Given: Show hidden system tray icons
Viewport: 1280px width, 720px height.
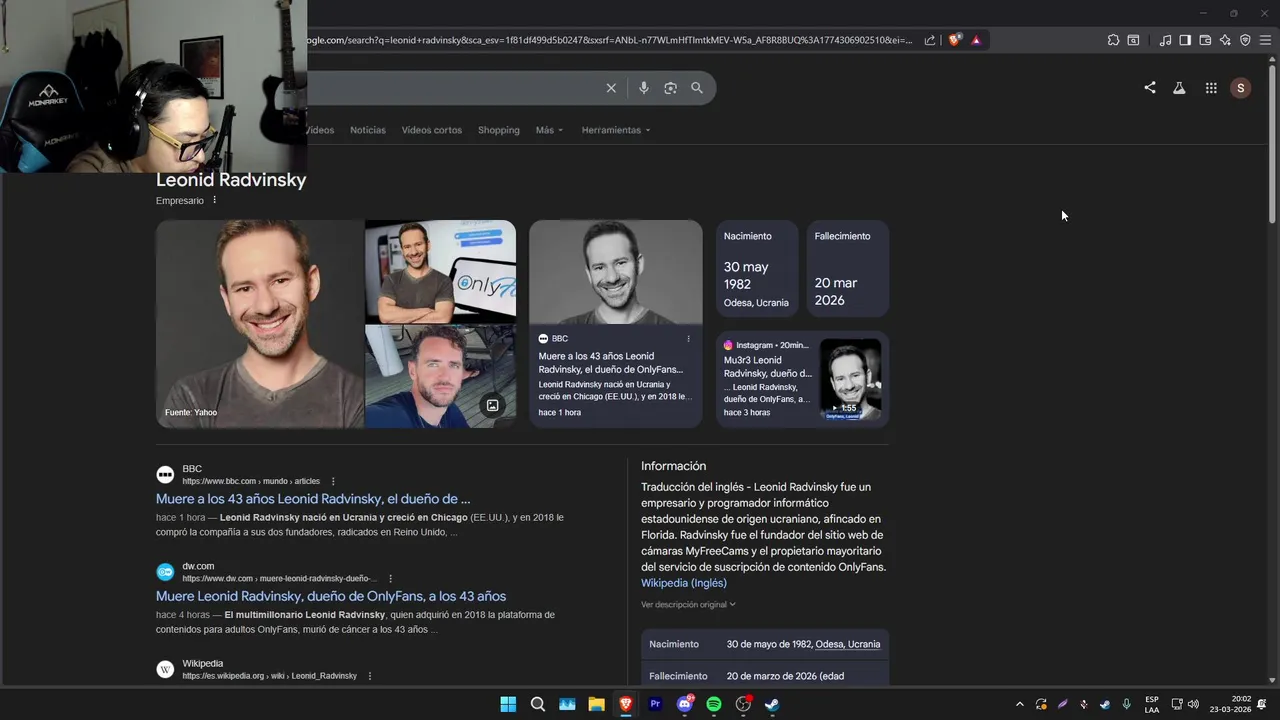Looking at the screenshot, I should pyautogui.click(x=1019, y=704).
